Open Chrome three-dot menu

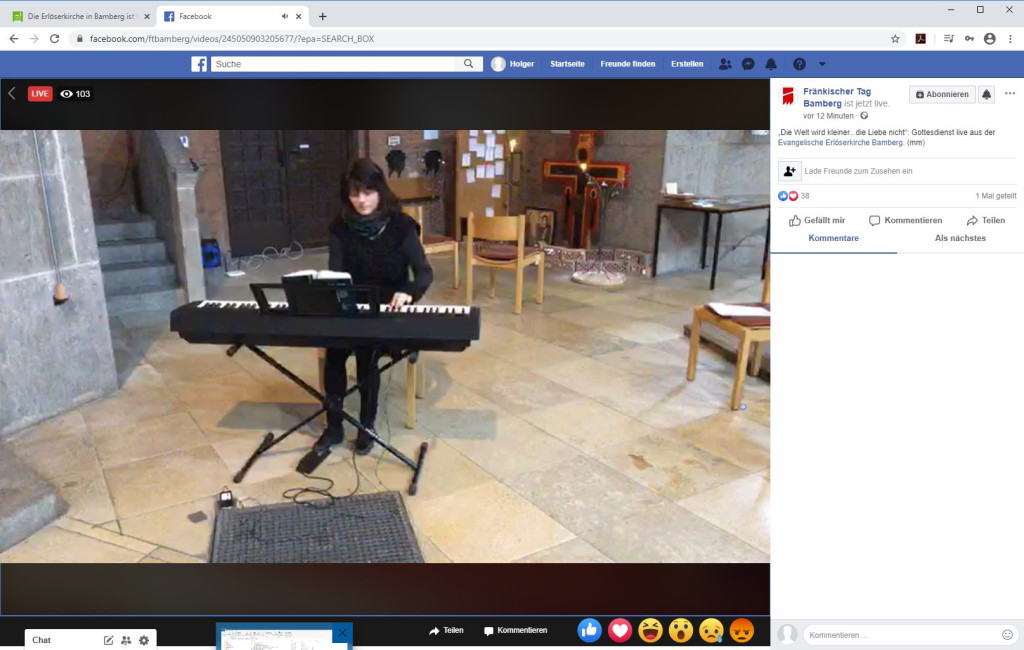tap(1010, 39)
